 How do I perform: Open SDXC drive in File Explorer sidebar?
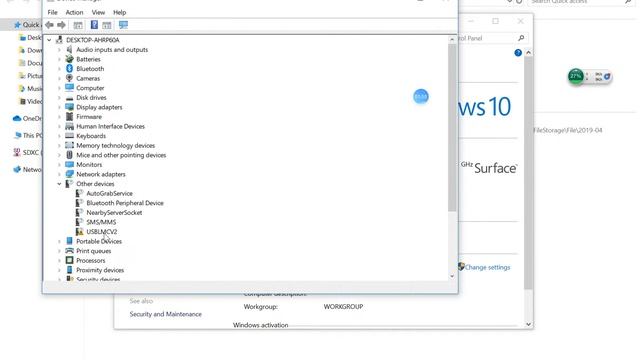27,152
